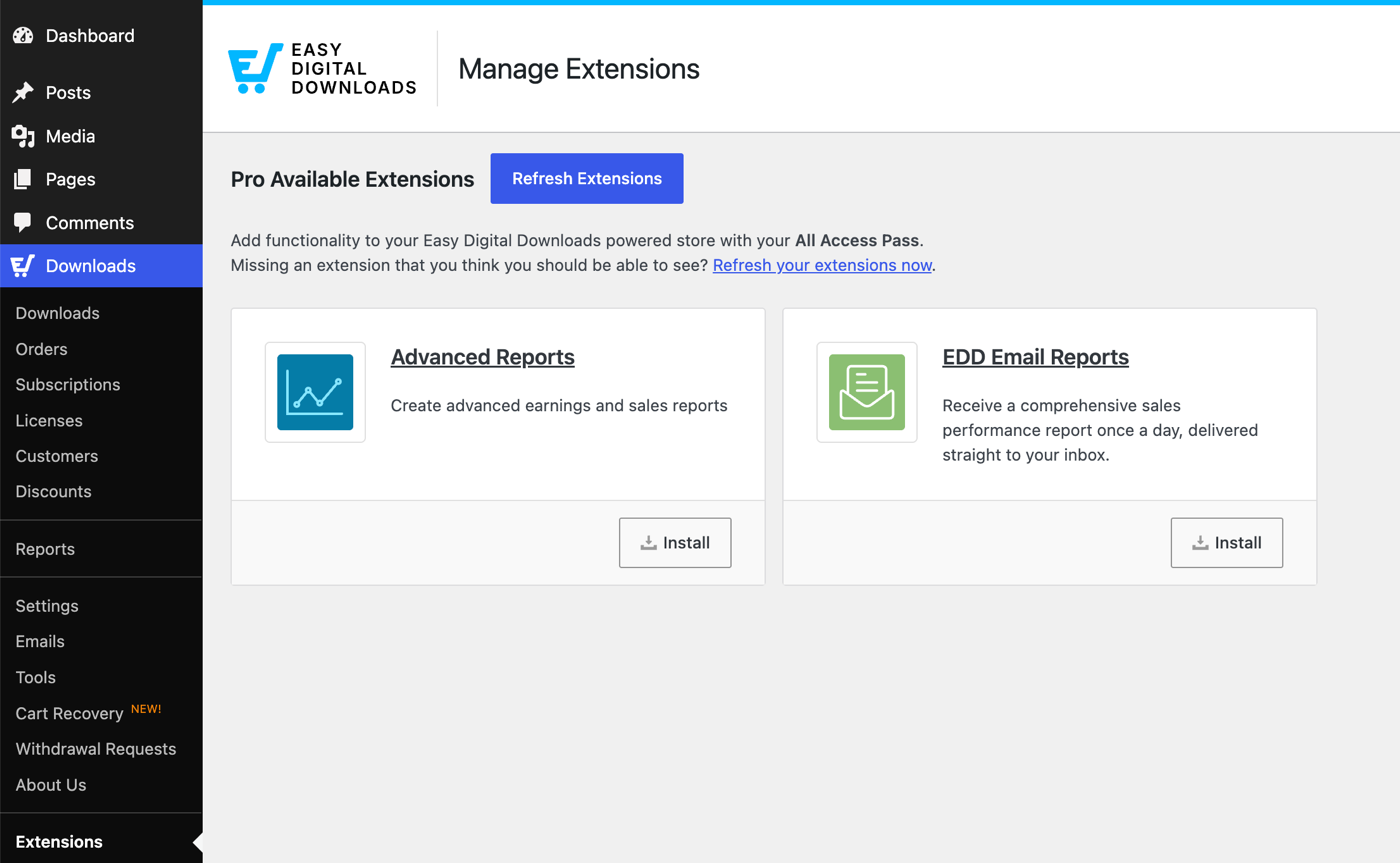Open Settings under Downloads
1400x863 pixels.
point(47,606)
